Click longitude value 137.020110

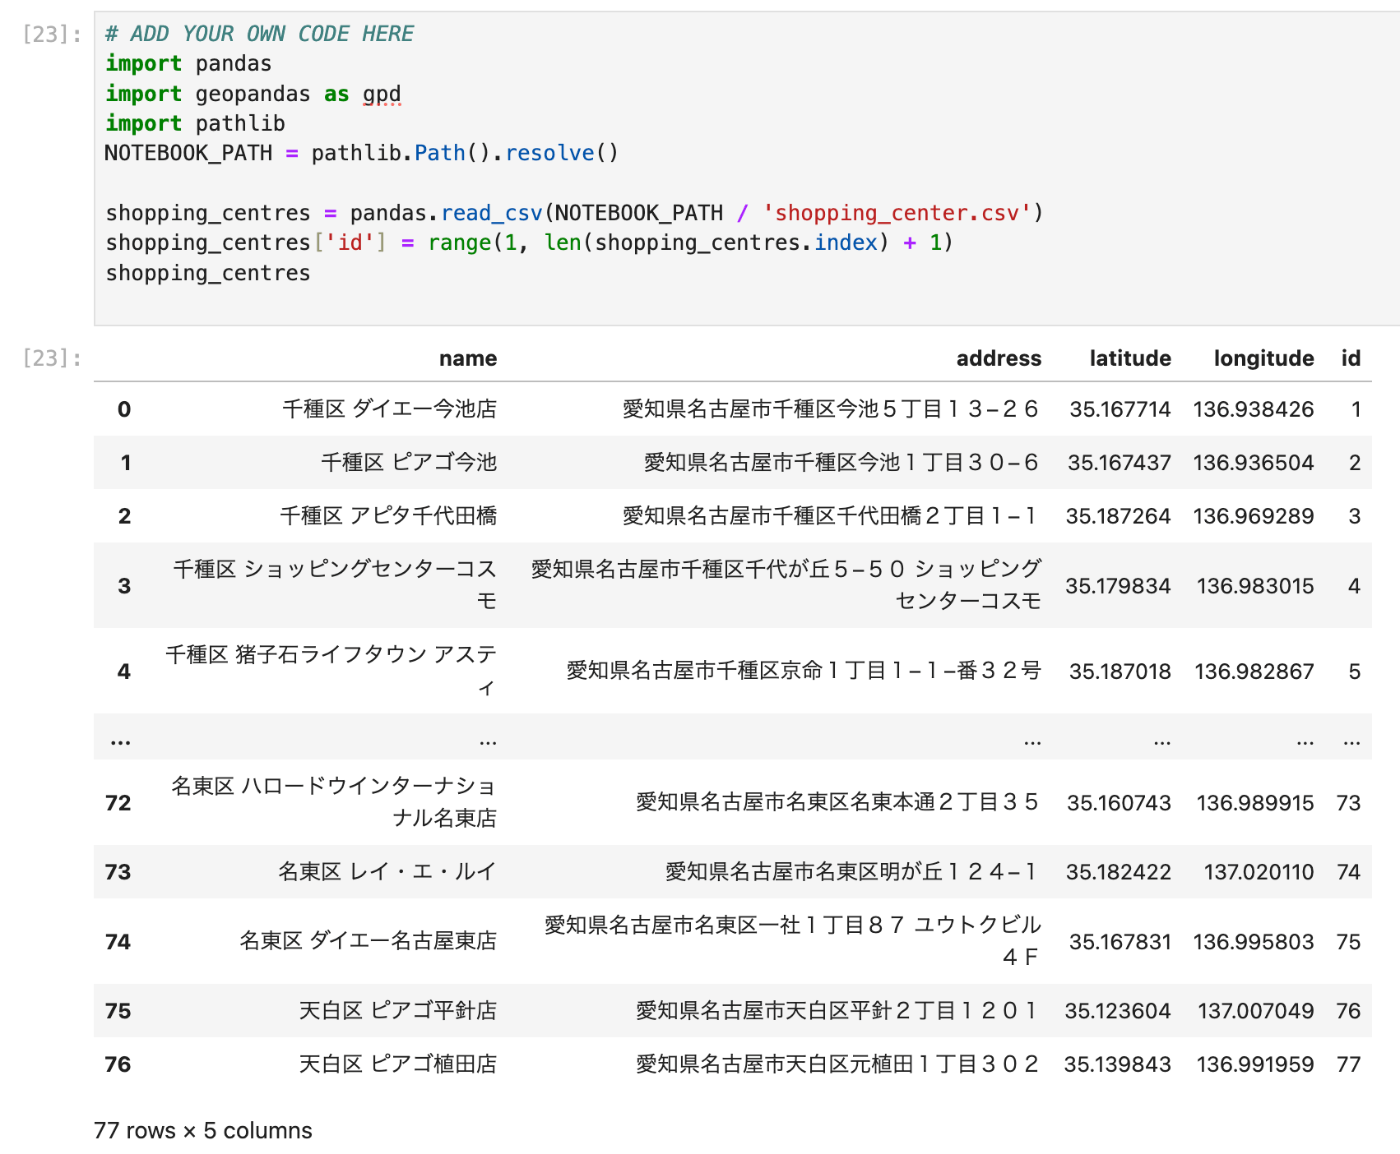point(1259,872)
